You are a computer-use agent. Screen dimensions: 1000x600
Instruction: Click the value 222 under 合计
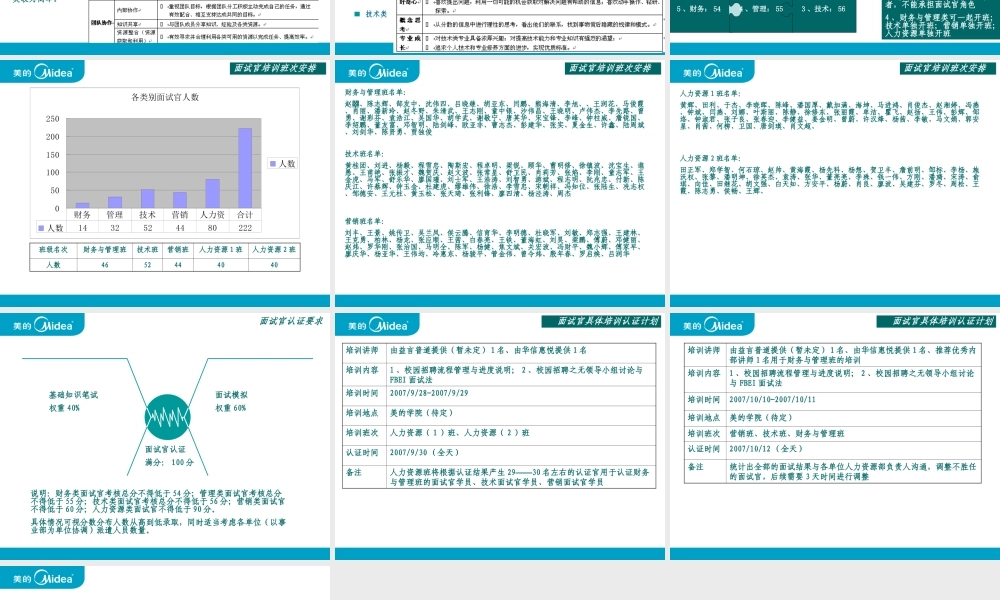pos(245,228)
